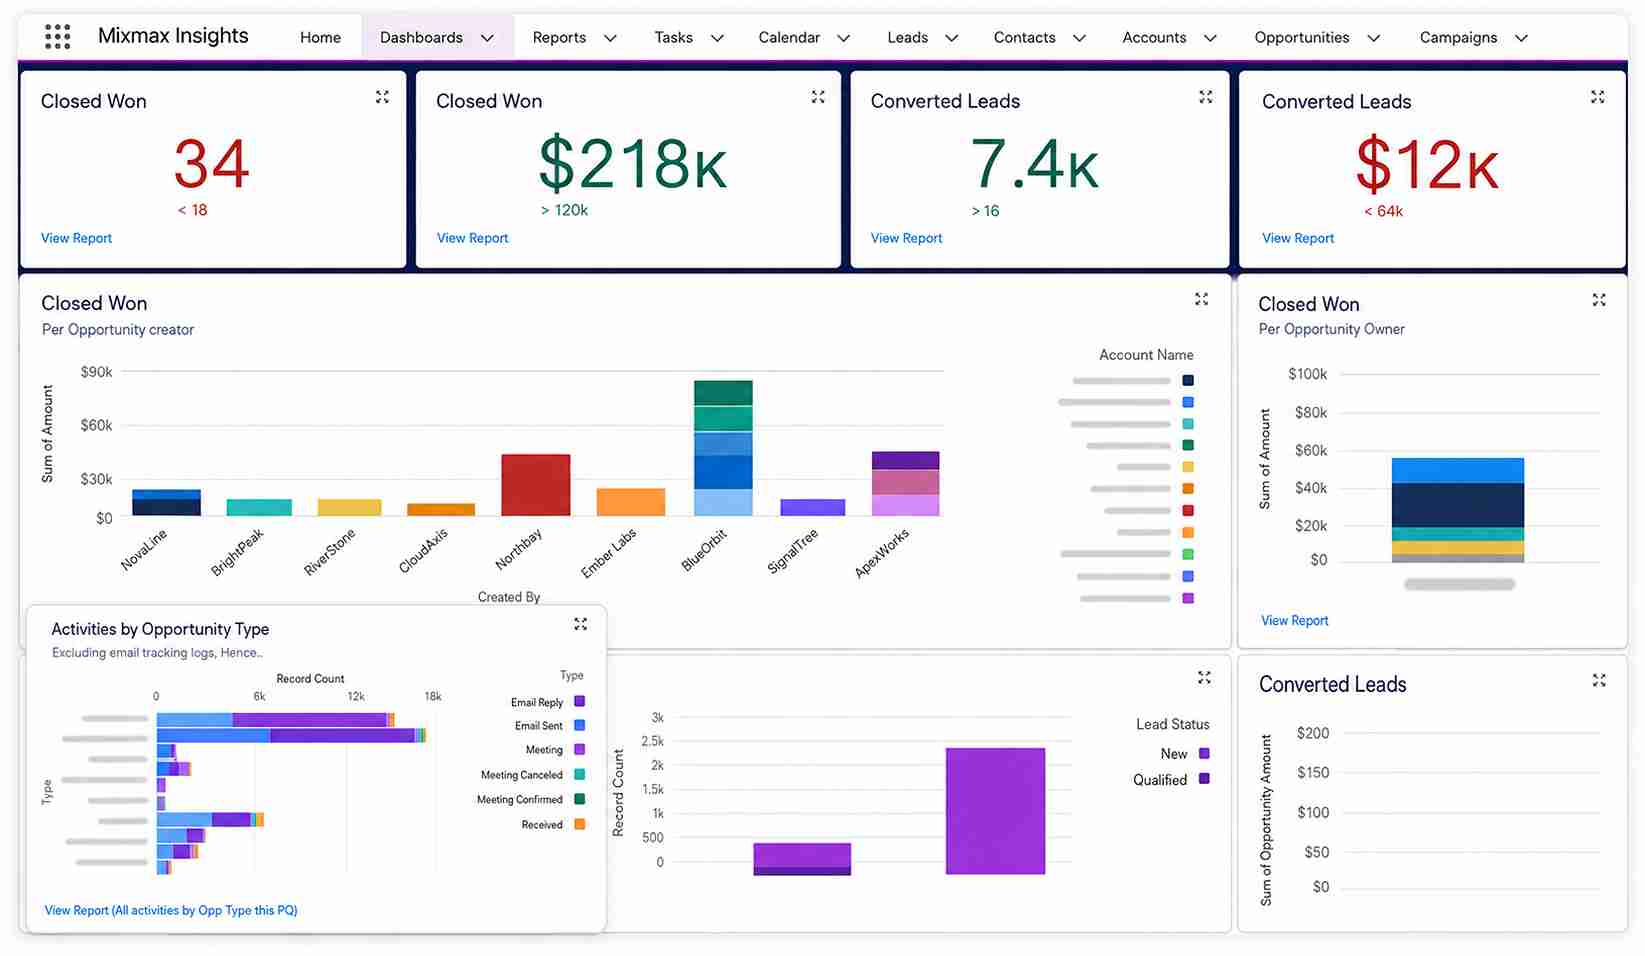
Task: Expand the Closed Won count card
Action: coord(382,97)
